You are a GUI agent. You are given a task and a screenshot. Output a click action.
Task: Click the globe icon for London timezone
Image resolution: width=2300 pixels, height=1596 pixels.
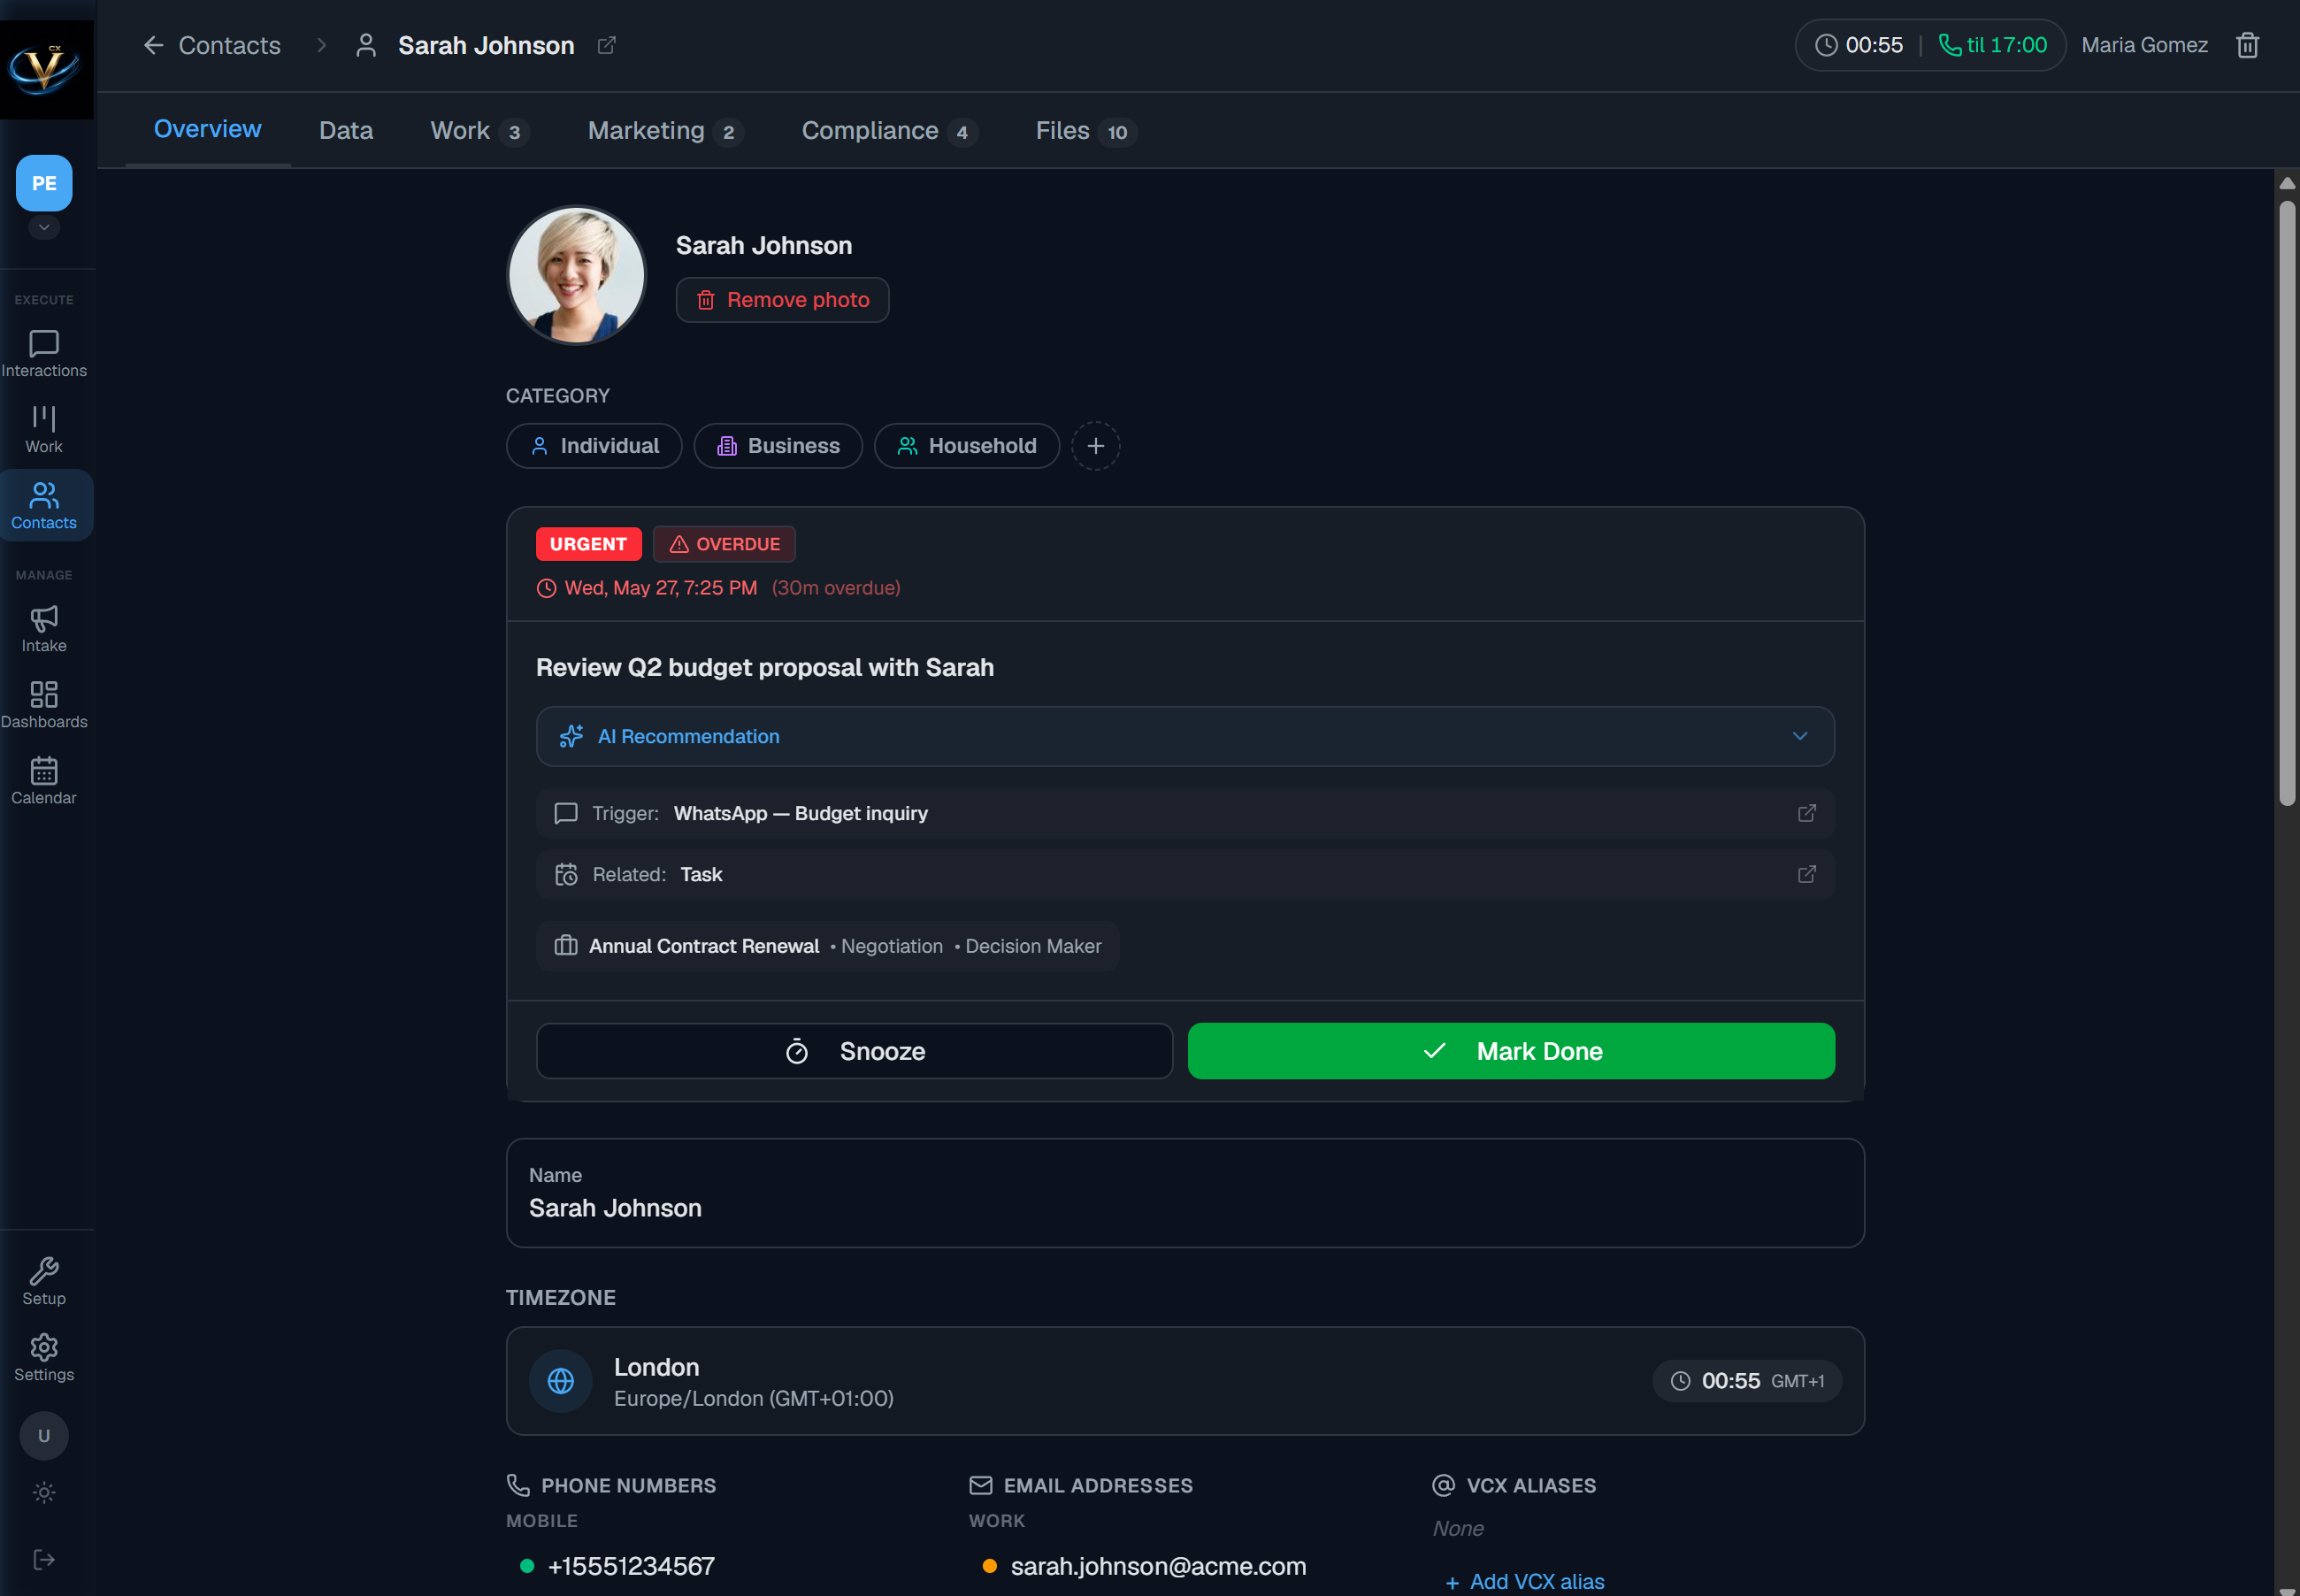click(560, 1381)
